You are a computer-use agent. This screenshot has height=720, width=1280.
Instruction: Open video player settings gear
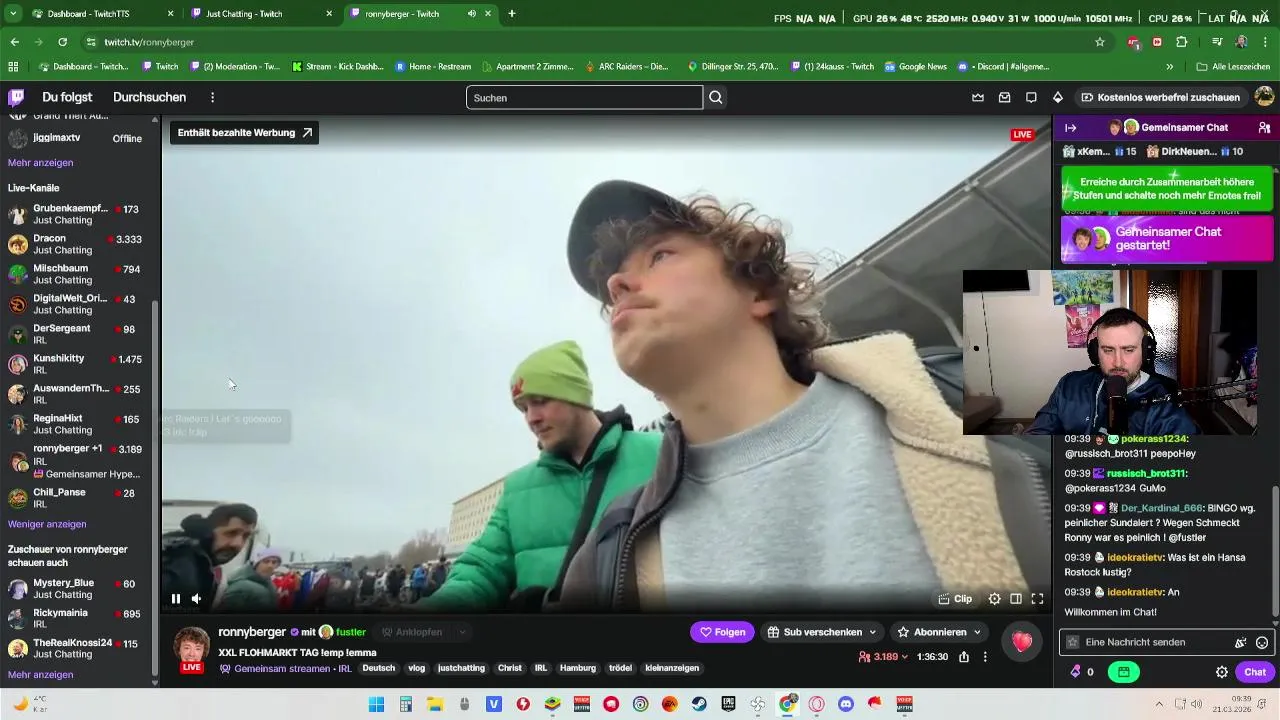point(994,599)
